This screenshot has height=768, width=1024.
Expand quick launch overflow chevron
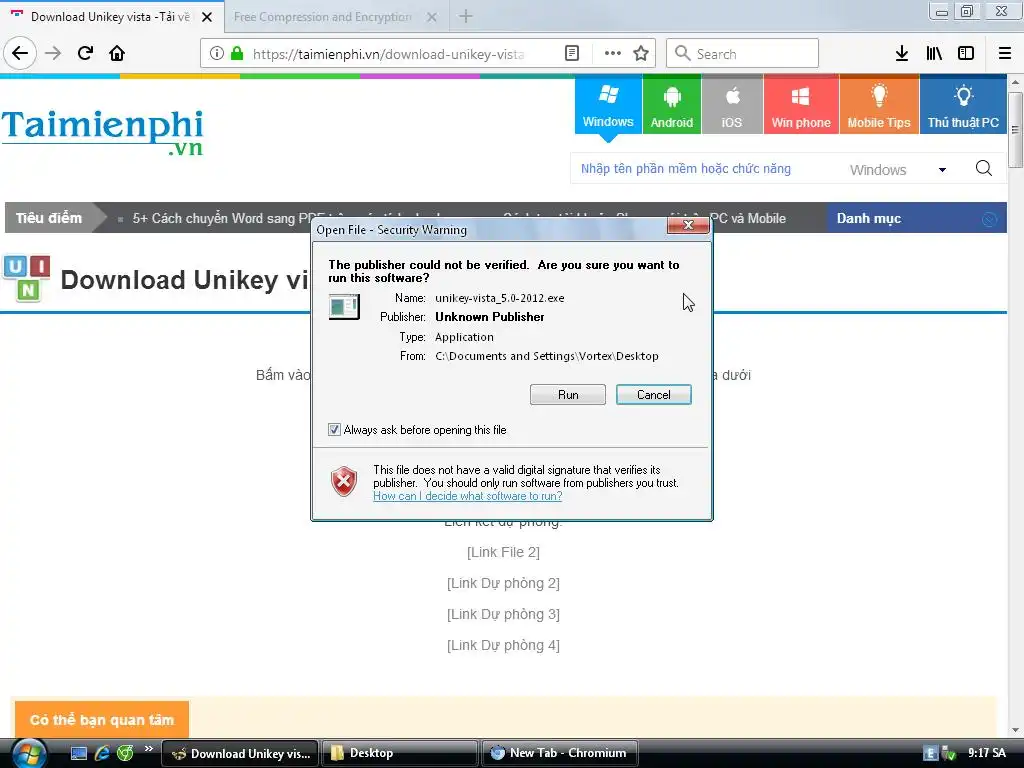tap(149, 748)
